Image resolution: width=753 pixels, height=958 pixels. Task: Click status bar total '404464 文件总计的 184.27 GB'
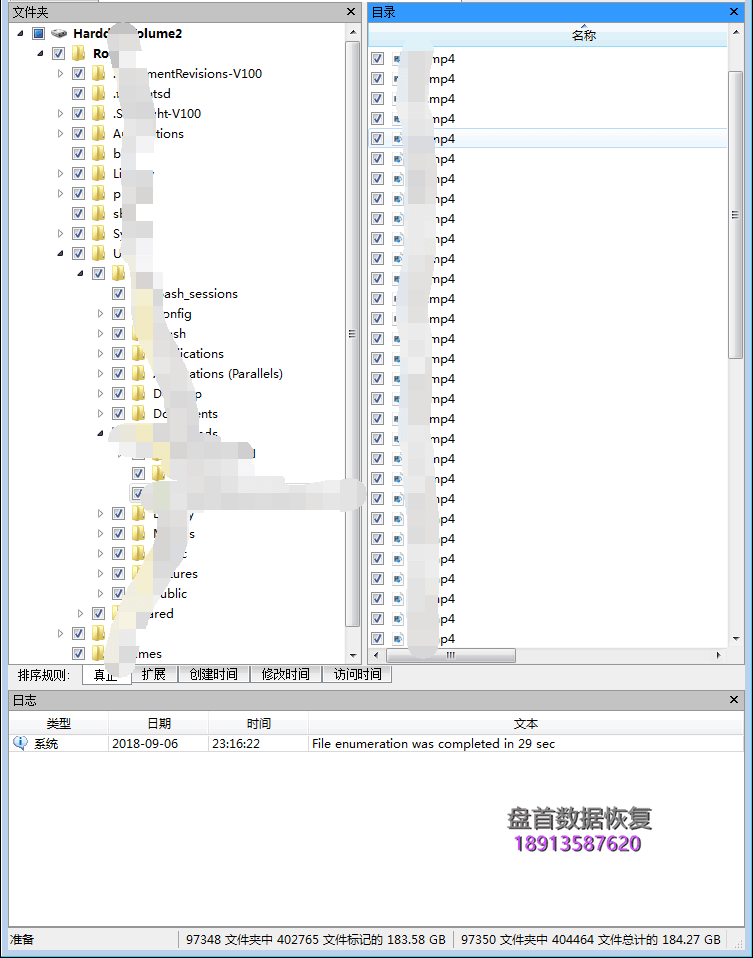click(636, 939)
